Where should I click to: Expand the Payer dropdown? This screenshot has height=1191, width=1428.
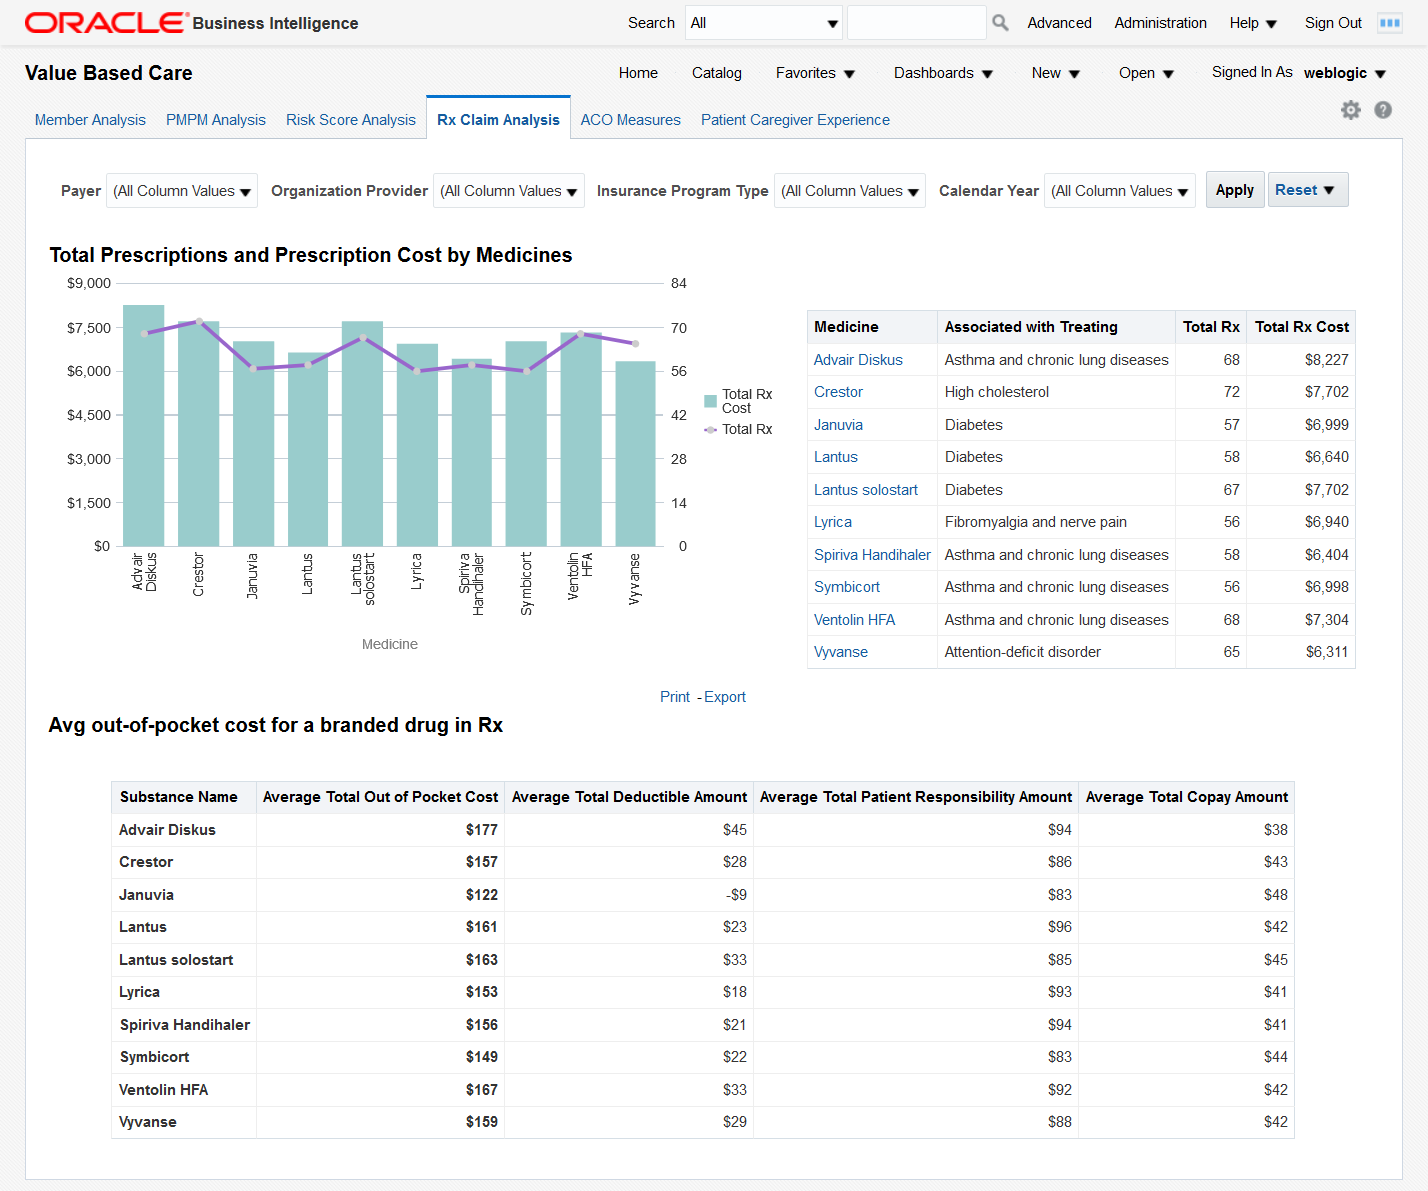pos(182,191)
